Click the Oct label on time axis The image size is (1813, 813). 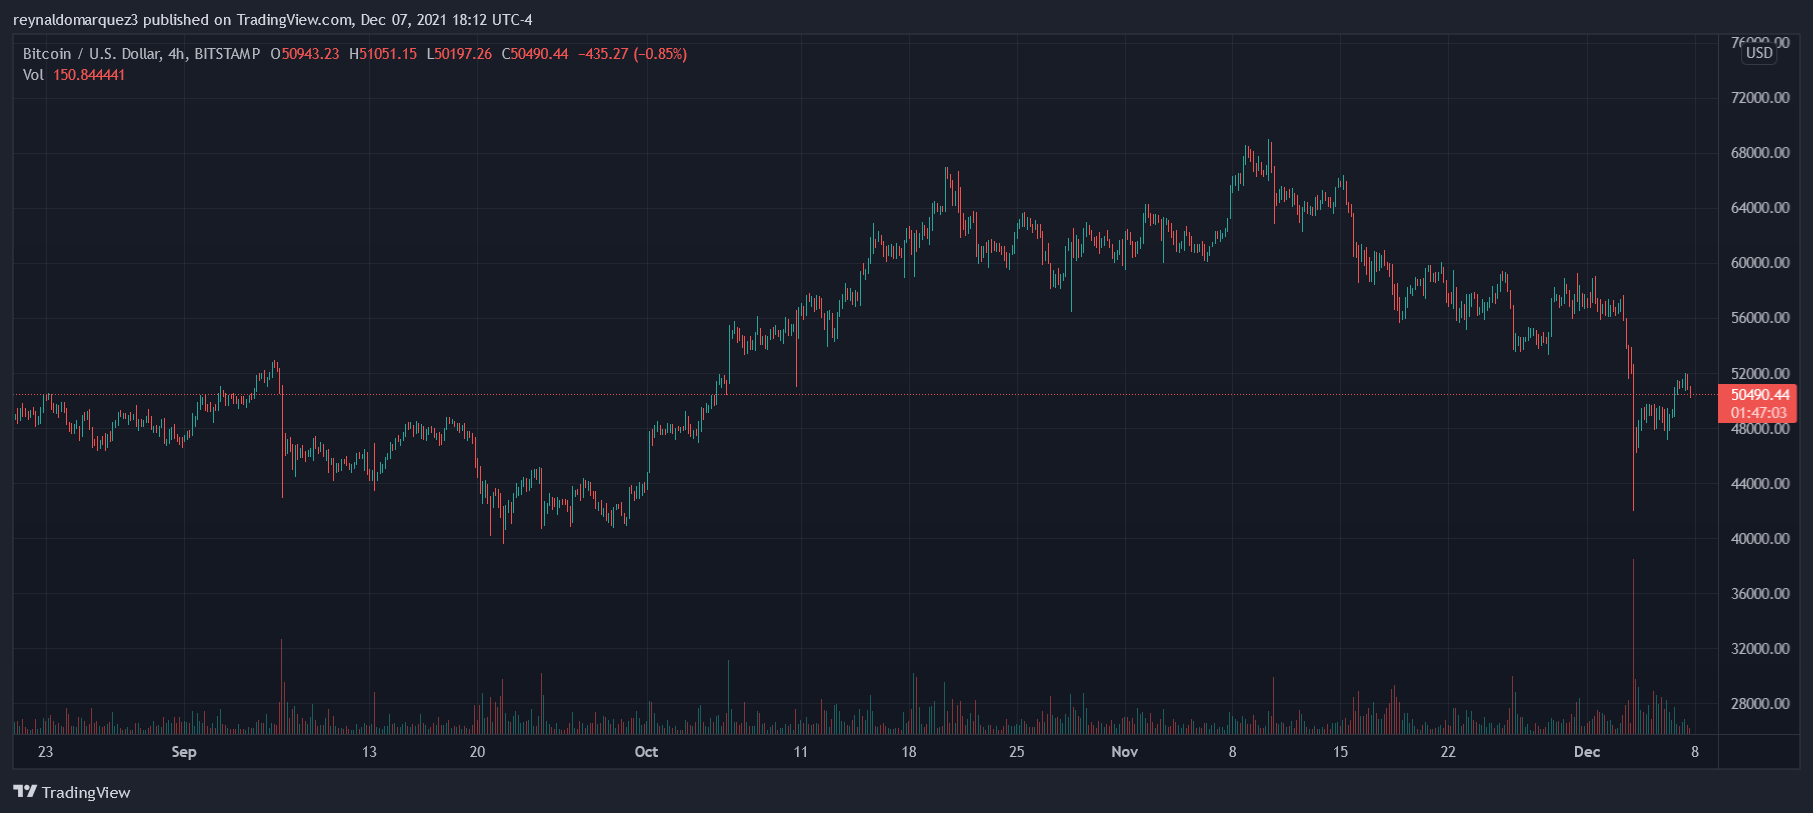646,752
